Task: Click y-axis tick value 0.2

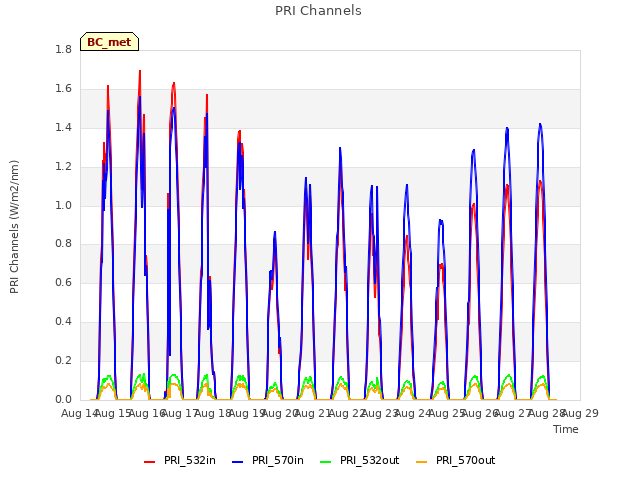Action: pos(63,360)
